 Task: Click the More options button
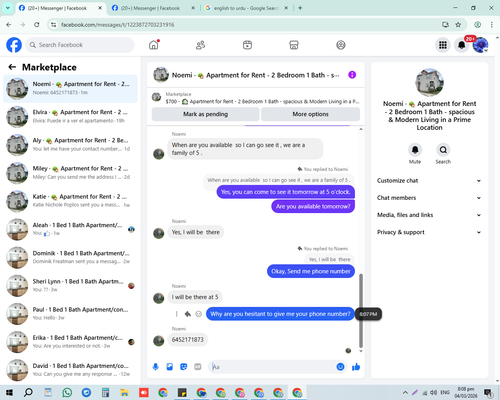click(310, 114)
